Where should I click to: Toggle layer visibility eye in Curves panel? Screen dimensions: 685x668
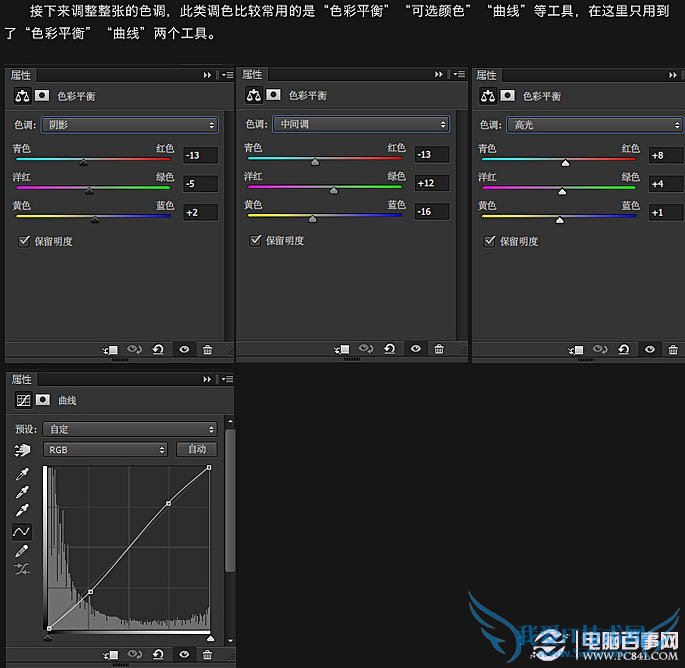point(184,654)
